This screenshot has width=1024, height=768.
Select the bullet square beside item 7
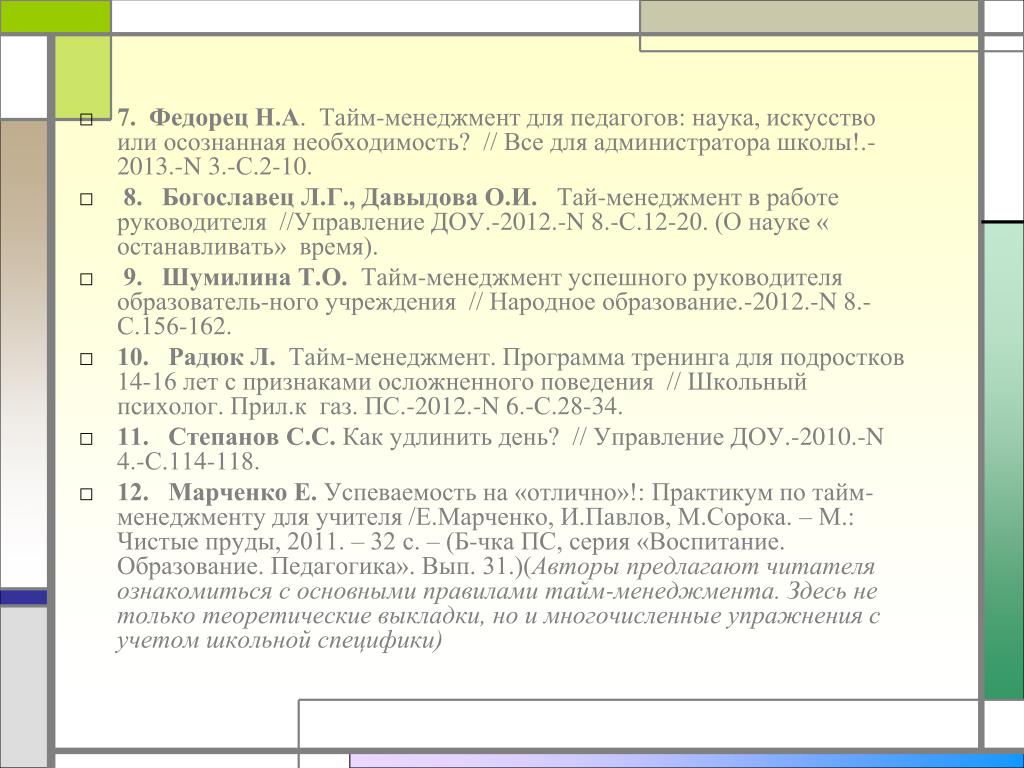click(x=86, y=120)
